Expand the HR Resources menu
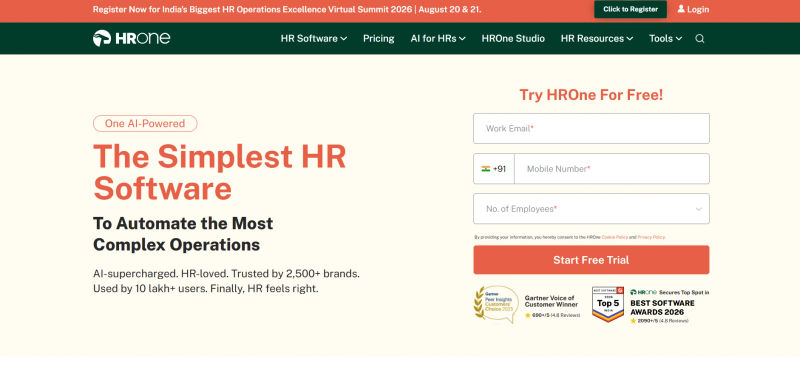 click(597, 38)
